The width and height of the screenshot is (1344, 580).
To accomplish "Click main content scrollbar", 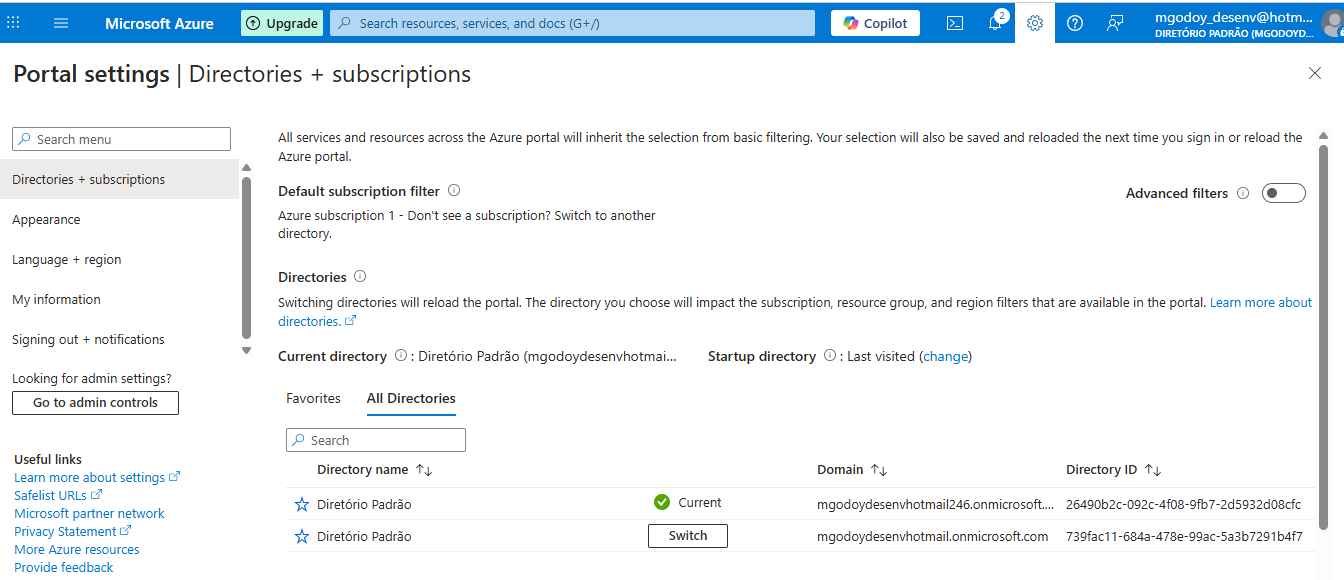I will coord(1323,335).
